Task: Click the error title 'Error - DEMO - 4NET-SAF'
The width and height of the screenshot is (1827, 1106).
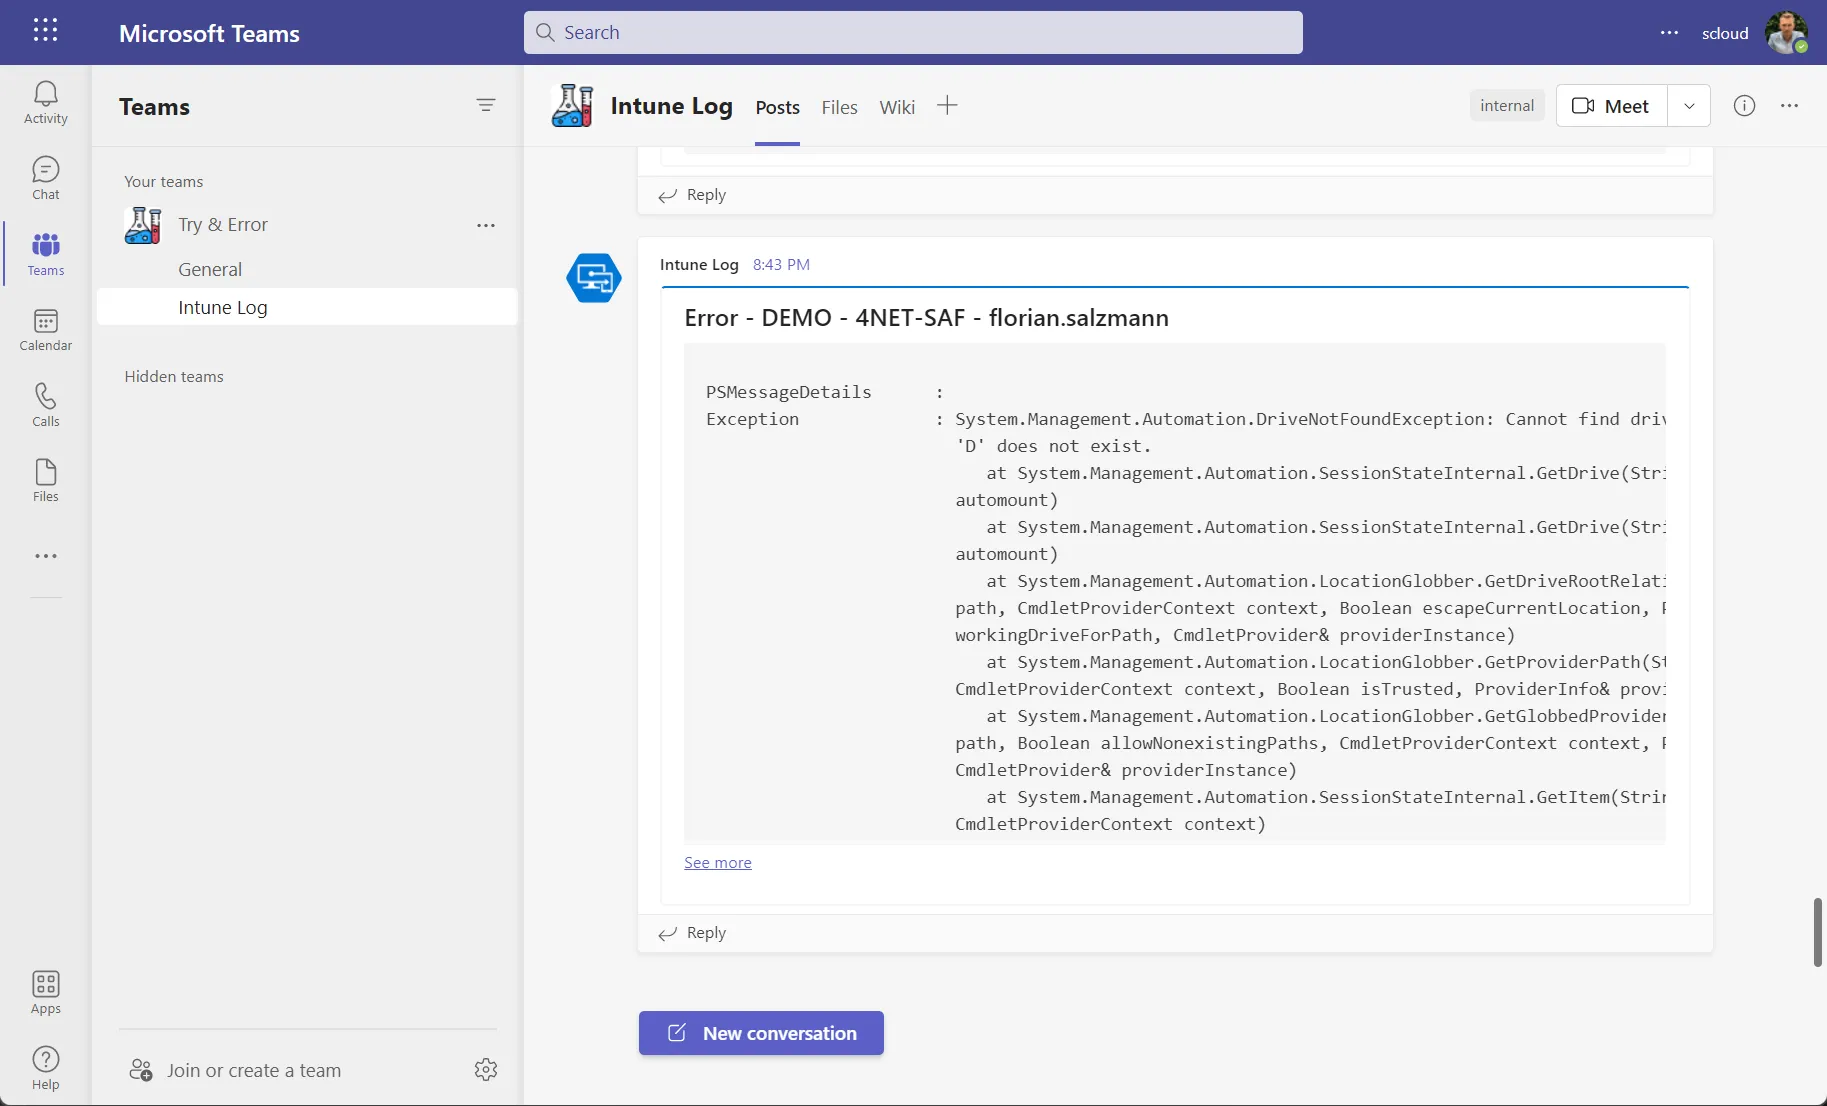Action: pyautogui.click(x=926, y=318)
